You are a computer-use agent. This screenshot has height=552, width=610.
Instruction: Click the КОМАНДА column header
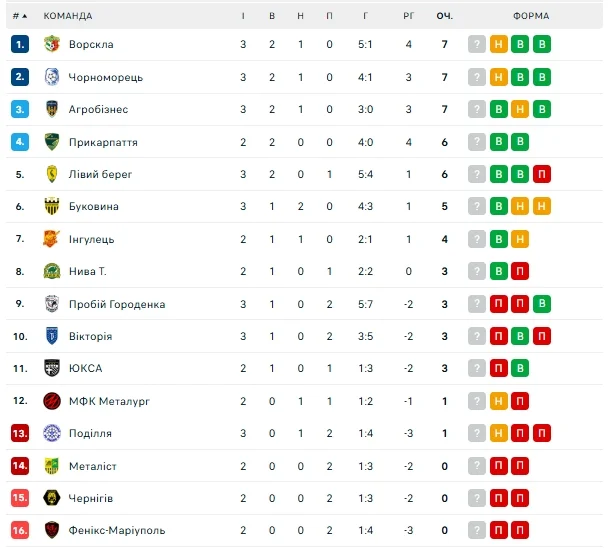click(68, 16)
